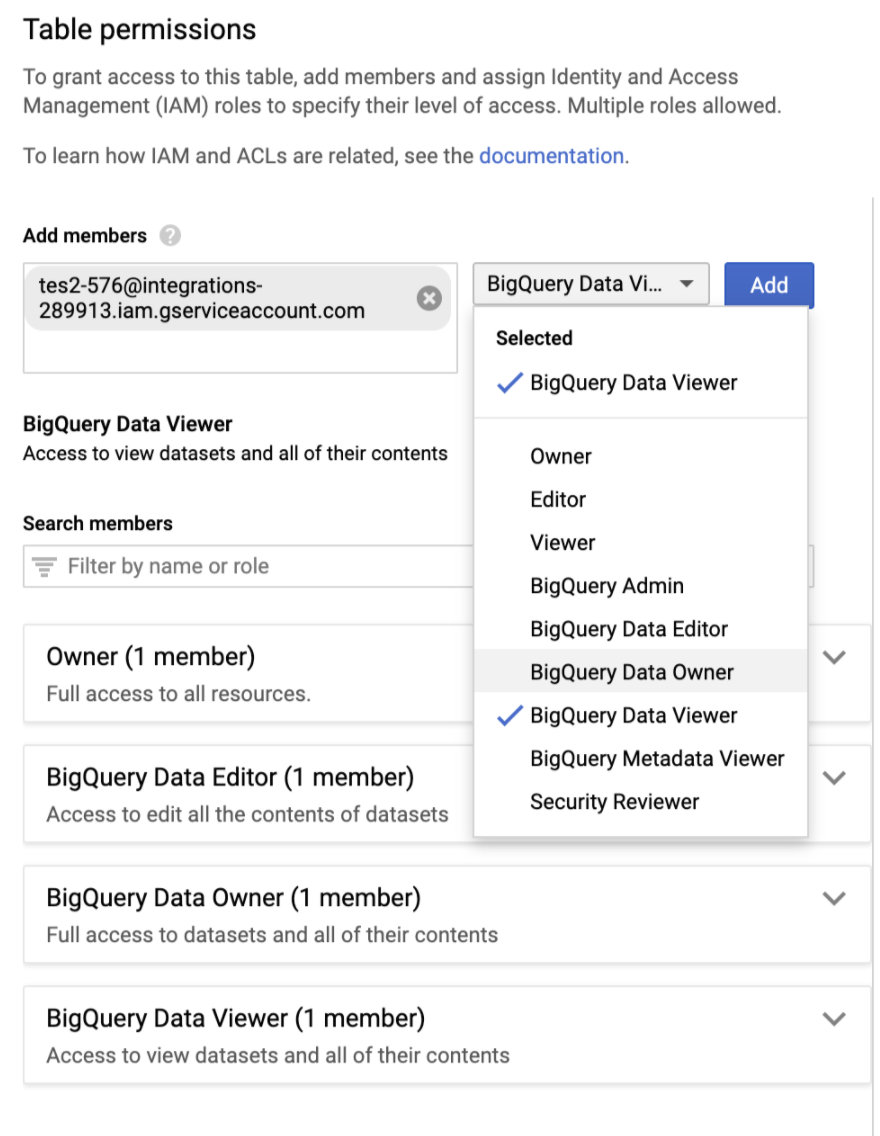This screenshot has height=1136, width=880.
Task: Expand the BigQuery Data Viewer (1 member) chevron
Action: [834, 1019]
